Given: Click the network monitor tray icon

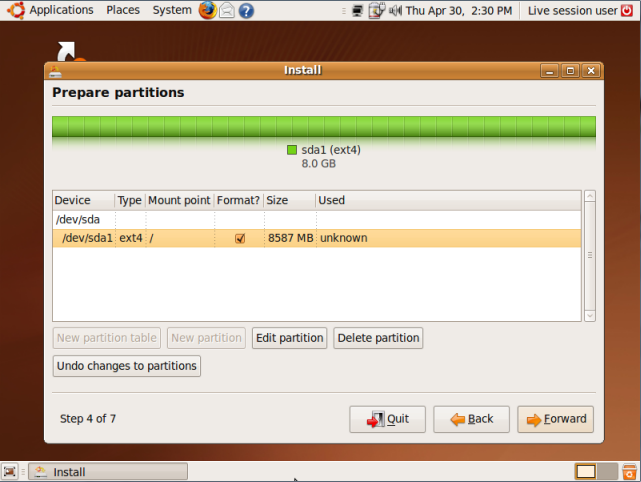Looking at the screenshot, I should tap(357, 11).
